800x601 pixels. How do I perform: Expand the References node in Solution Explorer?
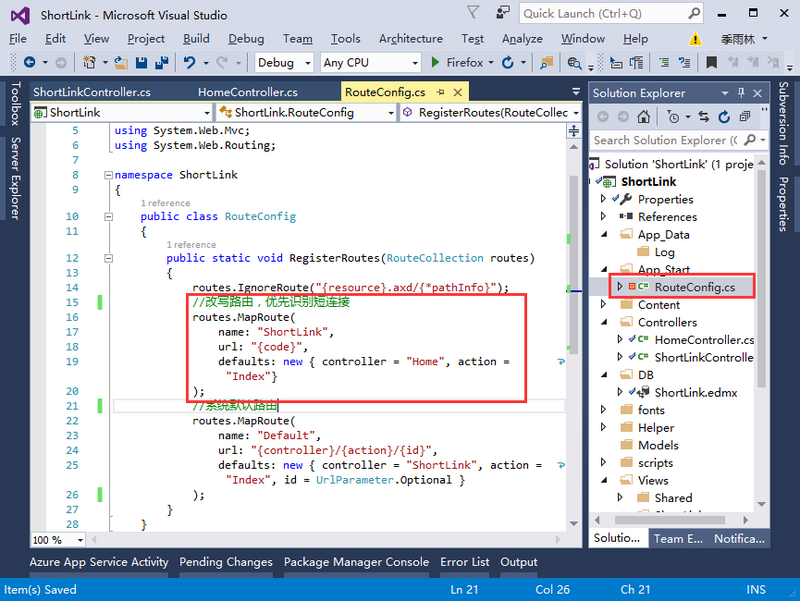[603, 216]
